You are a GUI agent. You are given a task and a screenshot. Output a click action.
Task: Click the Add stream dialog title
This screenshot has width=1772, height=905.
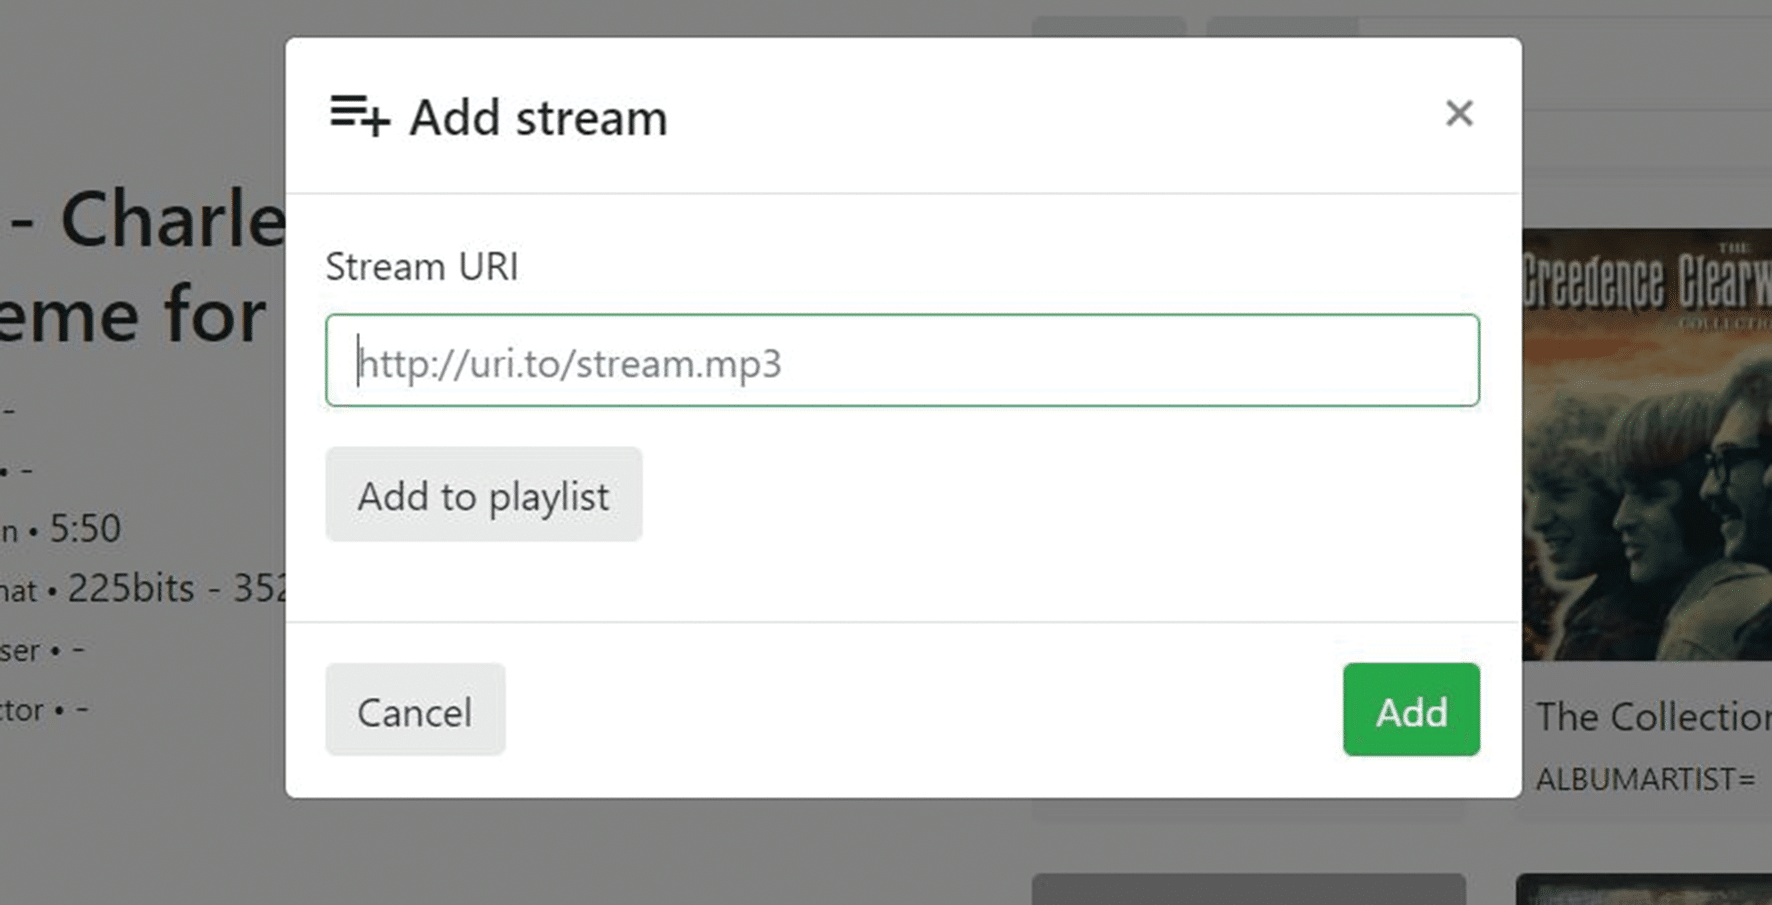click(x=538, y=118)
